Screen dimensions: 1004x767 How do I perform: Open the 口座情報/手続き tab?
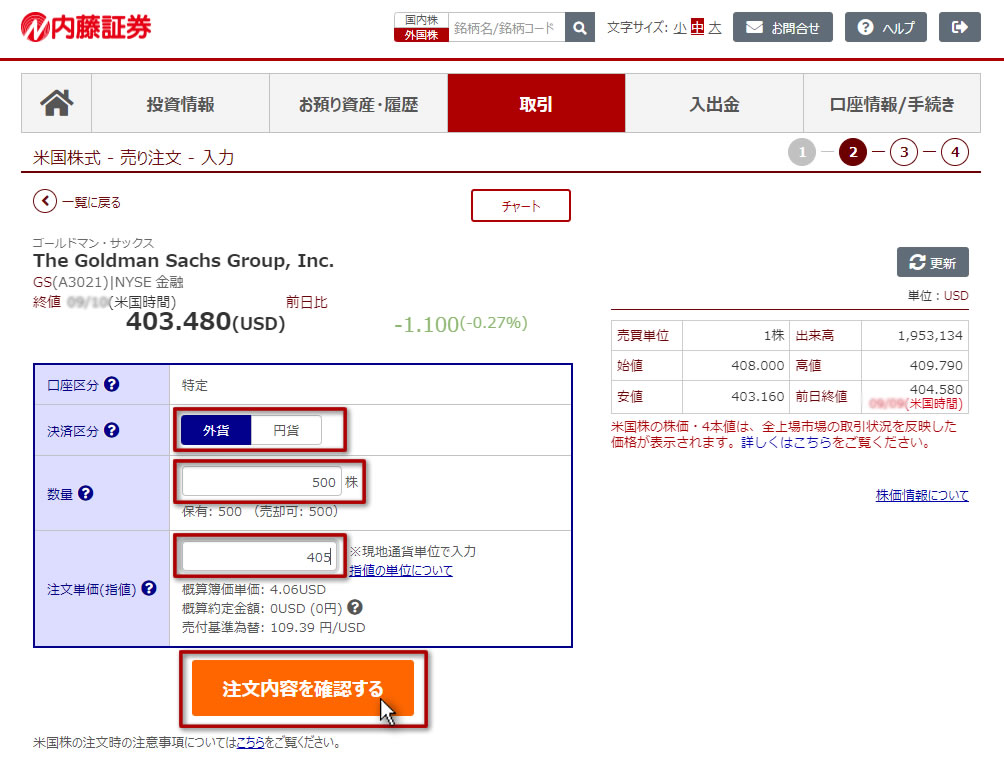[892, 103]
